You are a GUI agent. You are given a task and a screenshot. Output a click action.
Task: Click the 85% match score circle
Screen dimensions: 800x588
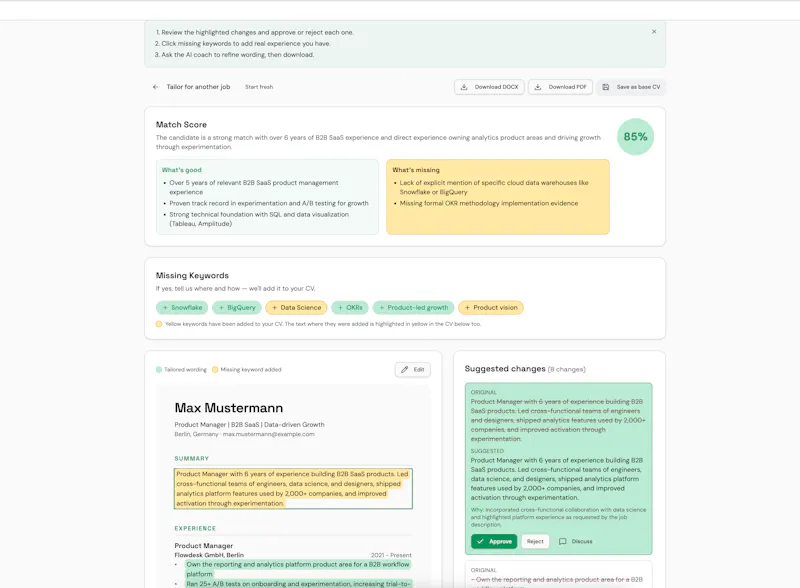point(635,137)
